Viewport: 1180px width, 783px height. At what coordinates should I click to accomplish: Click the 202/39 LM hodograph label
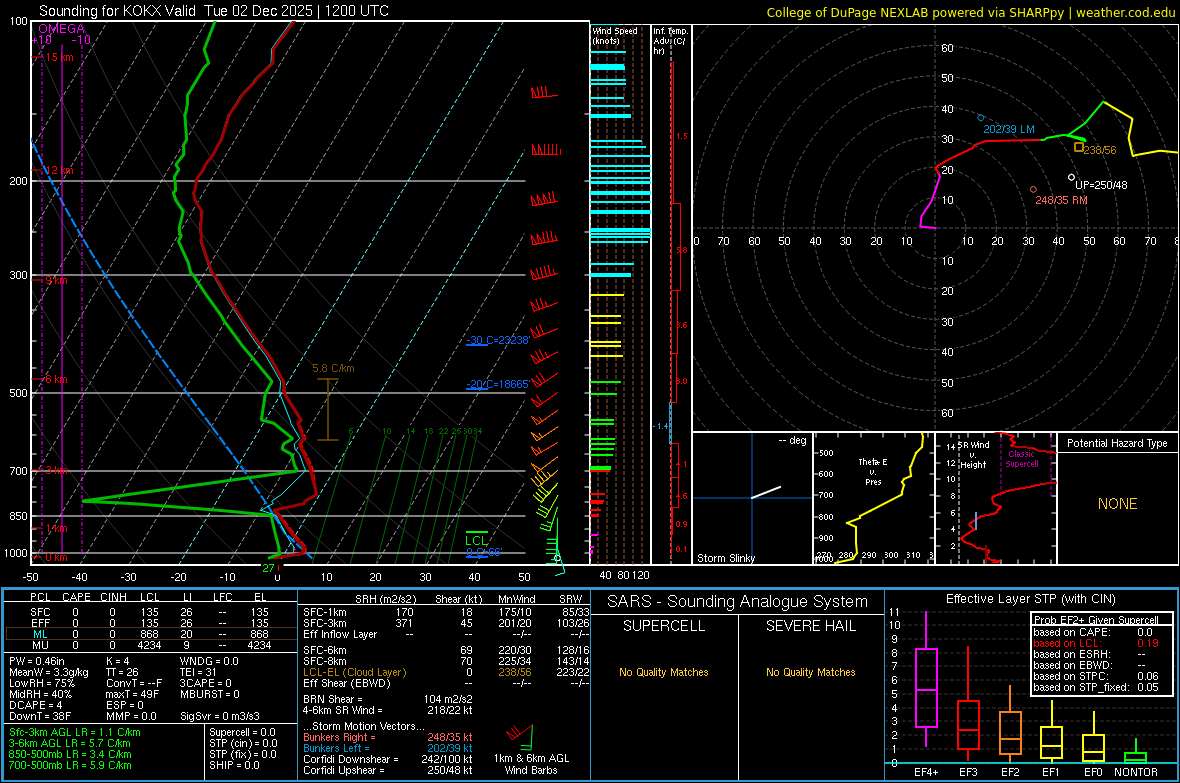(1008, 129)
